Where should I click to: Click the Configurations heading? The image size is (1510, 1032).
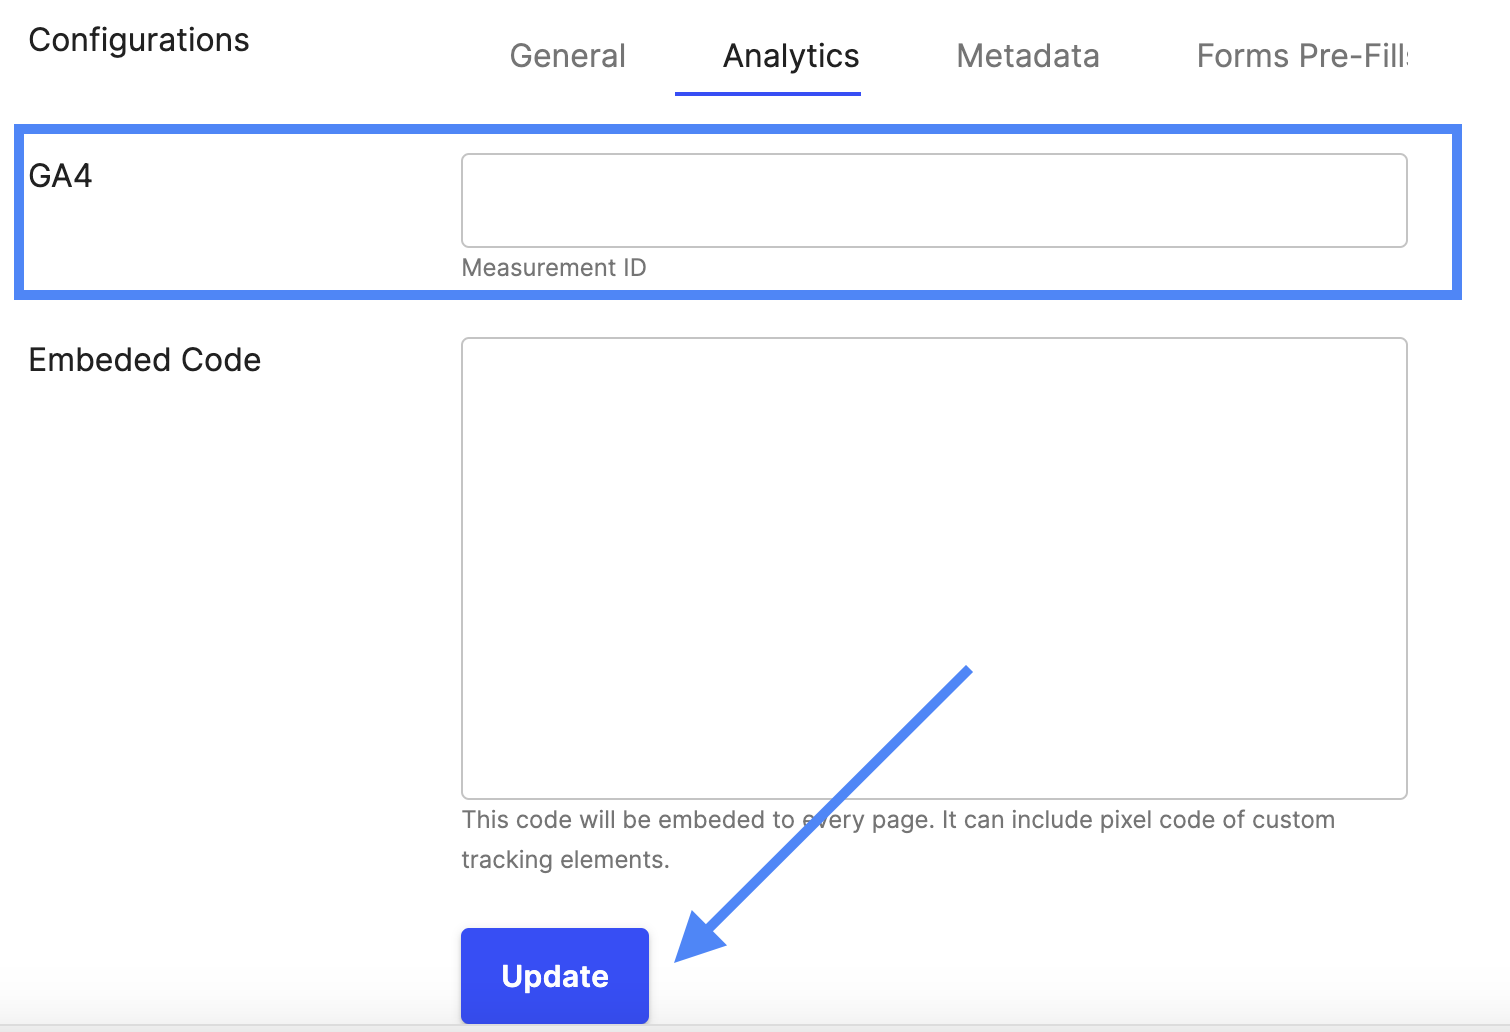coord(139,40)
